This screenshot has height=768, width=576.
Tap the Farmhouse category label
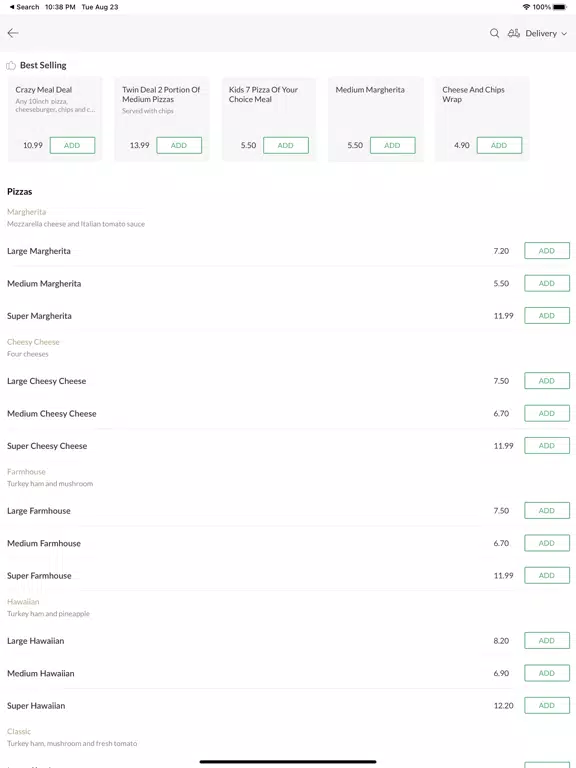coord(26,472)
